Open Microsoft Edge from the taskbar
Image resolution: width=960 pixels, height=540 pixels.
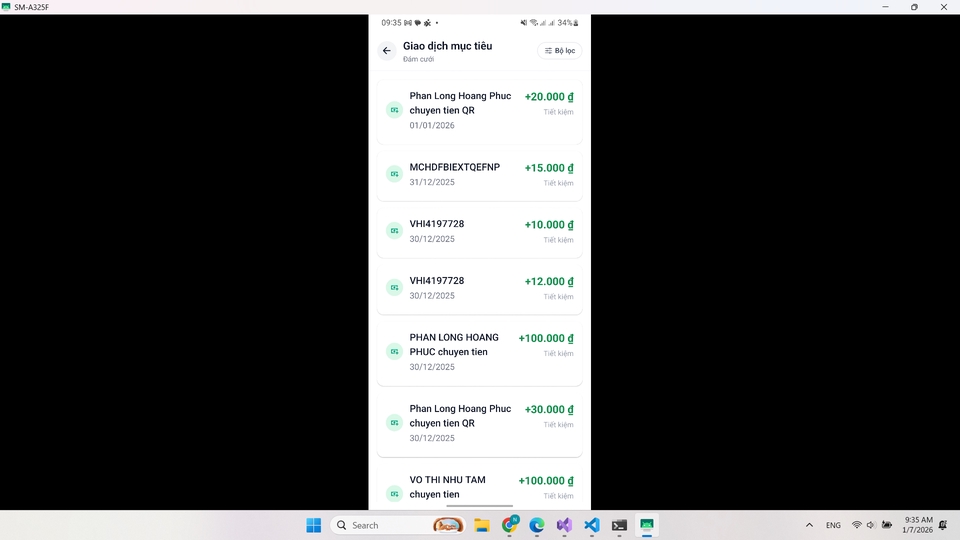pyautogui.click(x=537, y=525)
